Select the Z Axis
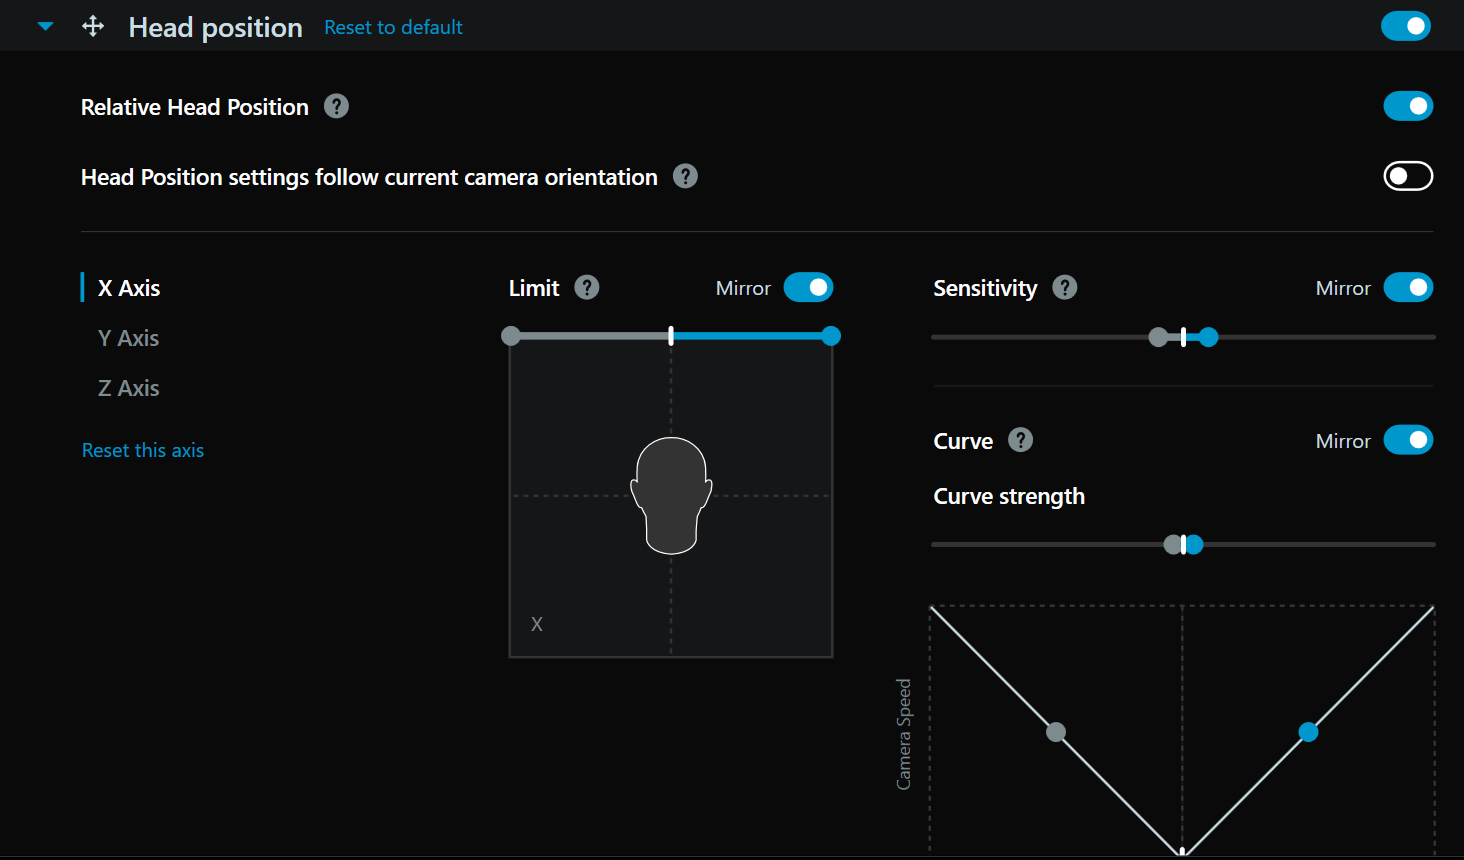Screen dimensions: 1464x860 [128, 388]
